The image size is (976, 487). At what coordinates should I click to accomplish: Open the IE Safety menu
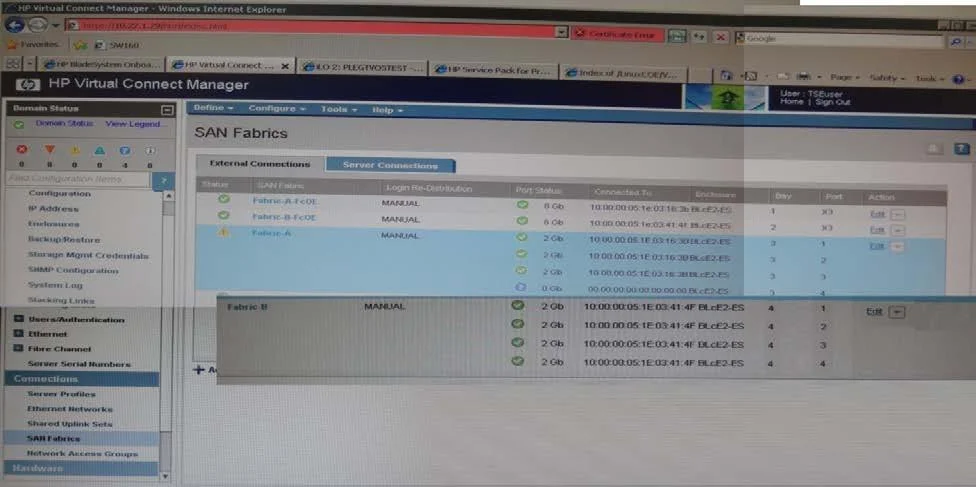point(886,78)
